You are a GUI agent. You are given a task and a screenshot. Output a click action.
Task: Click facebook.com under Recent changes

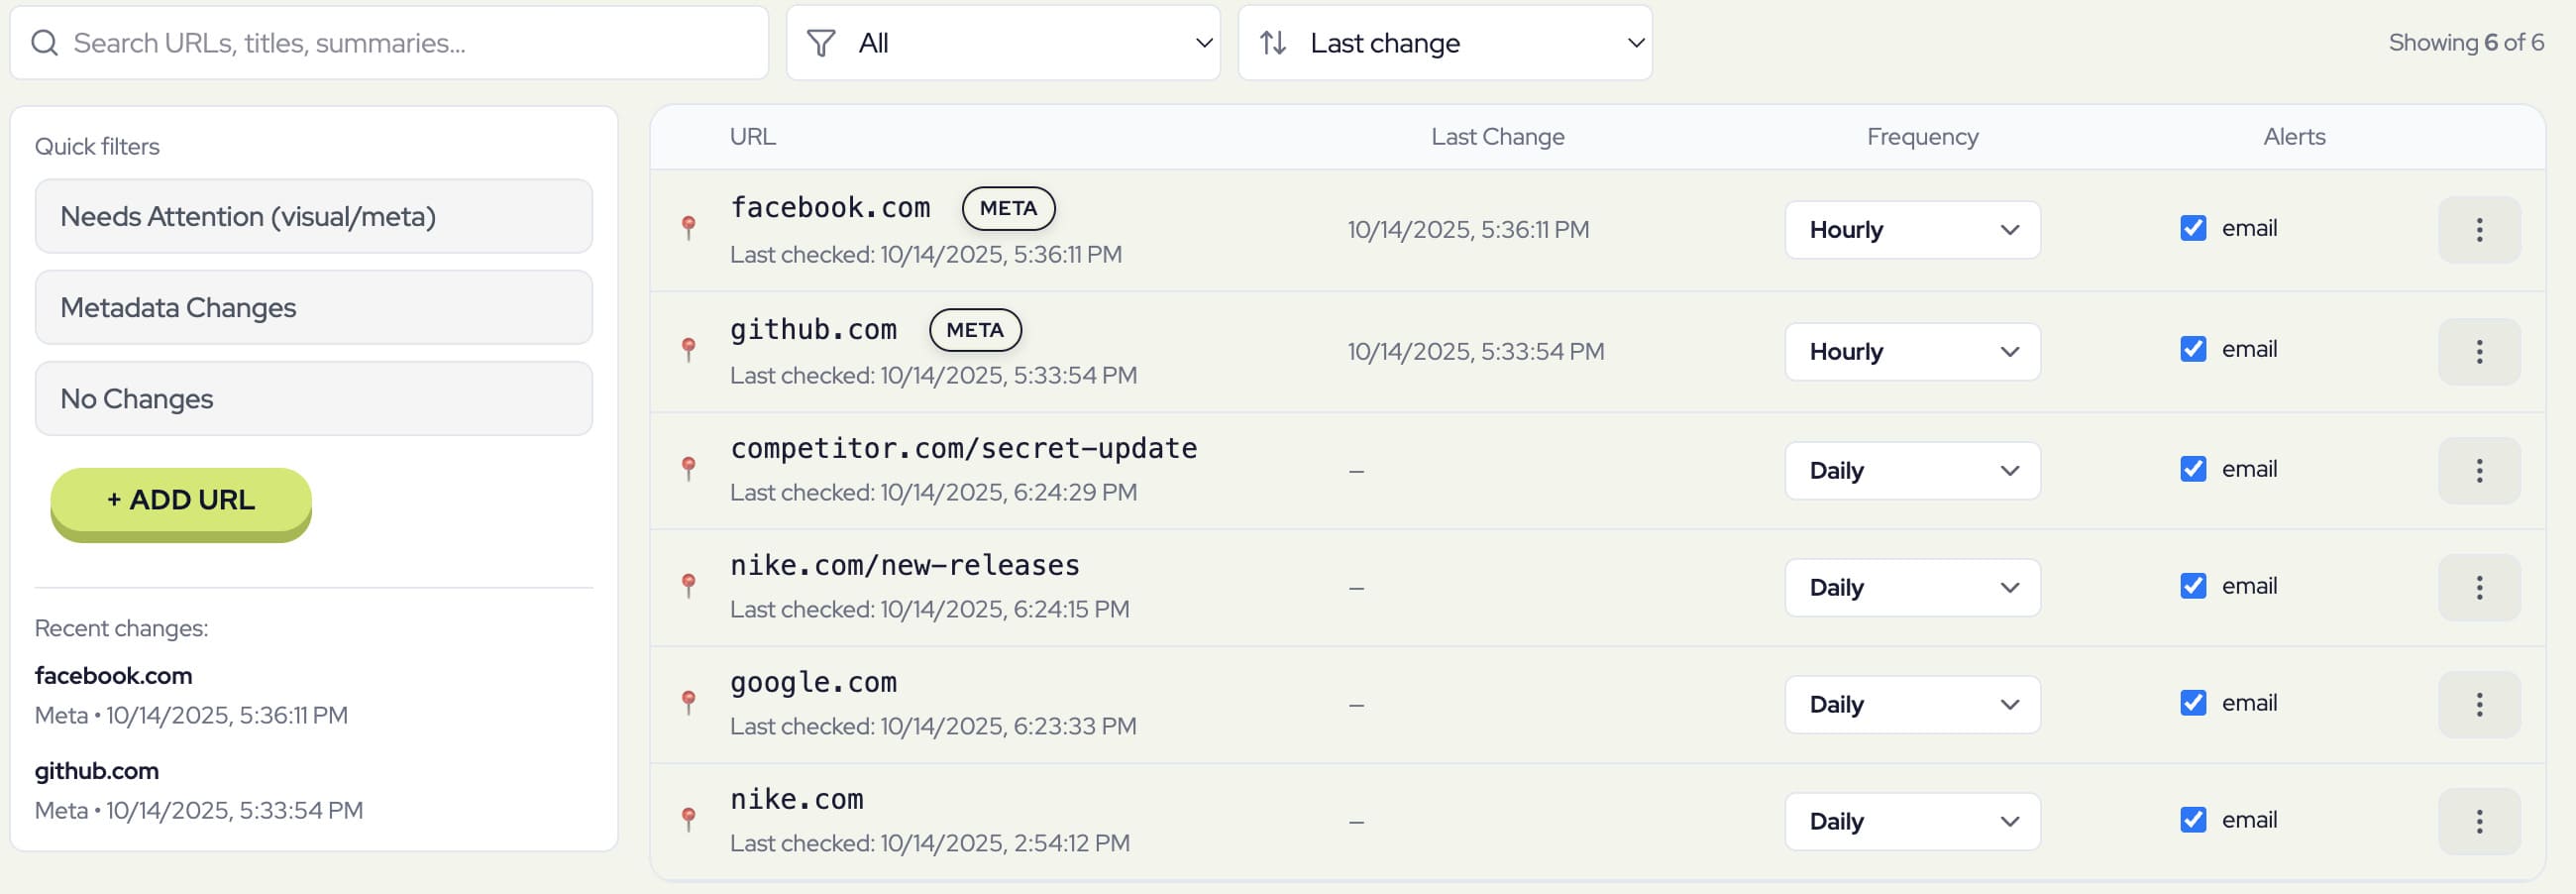coord(113,675)
